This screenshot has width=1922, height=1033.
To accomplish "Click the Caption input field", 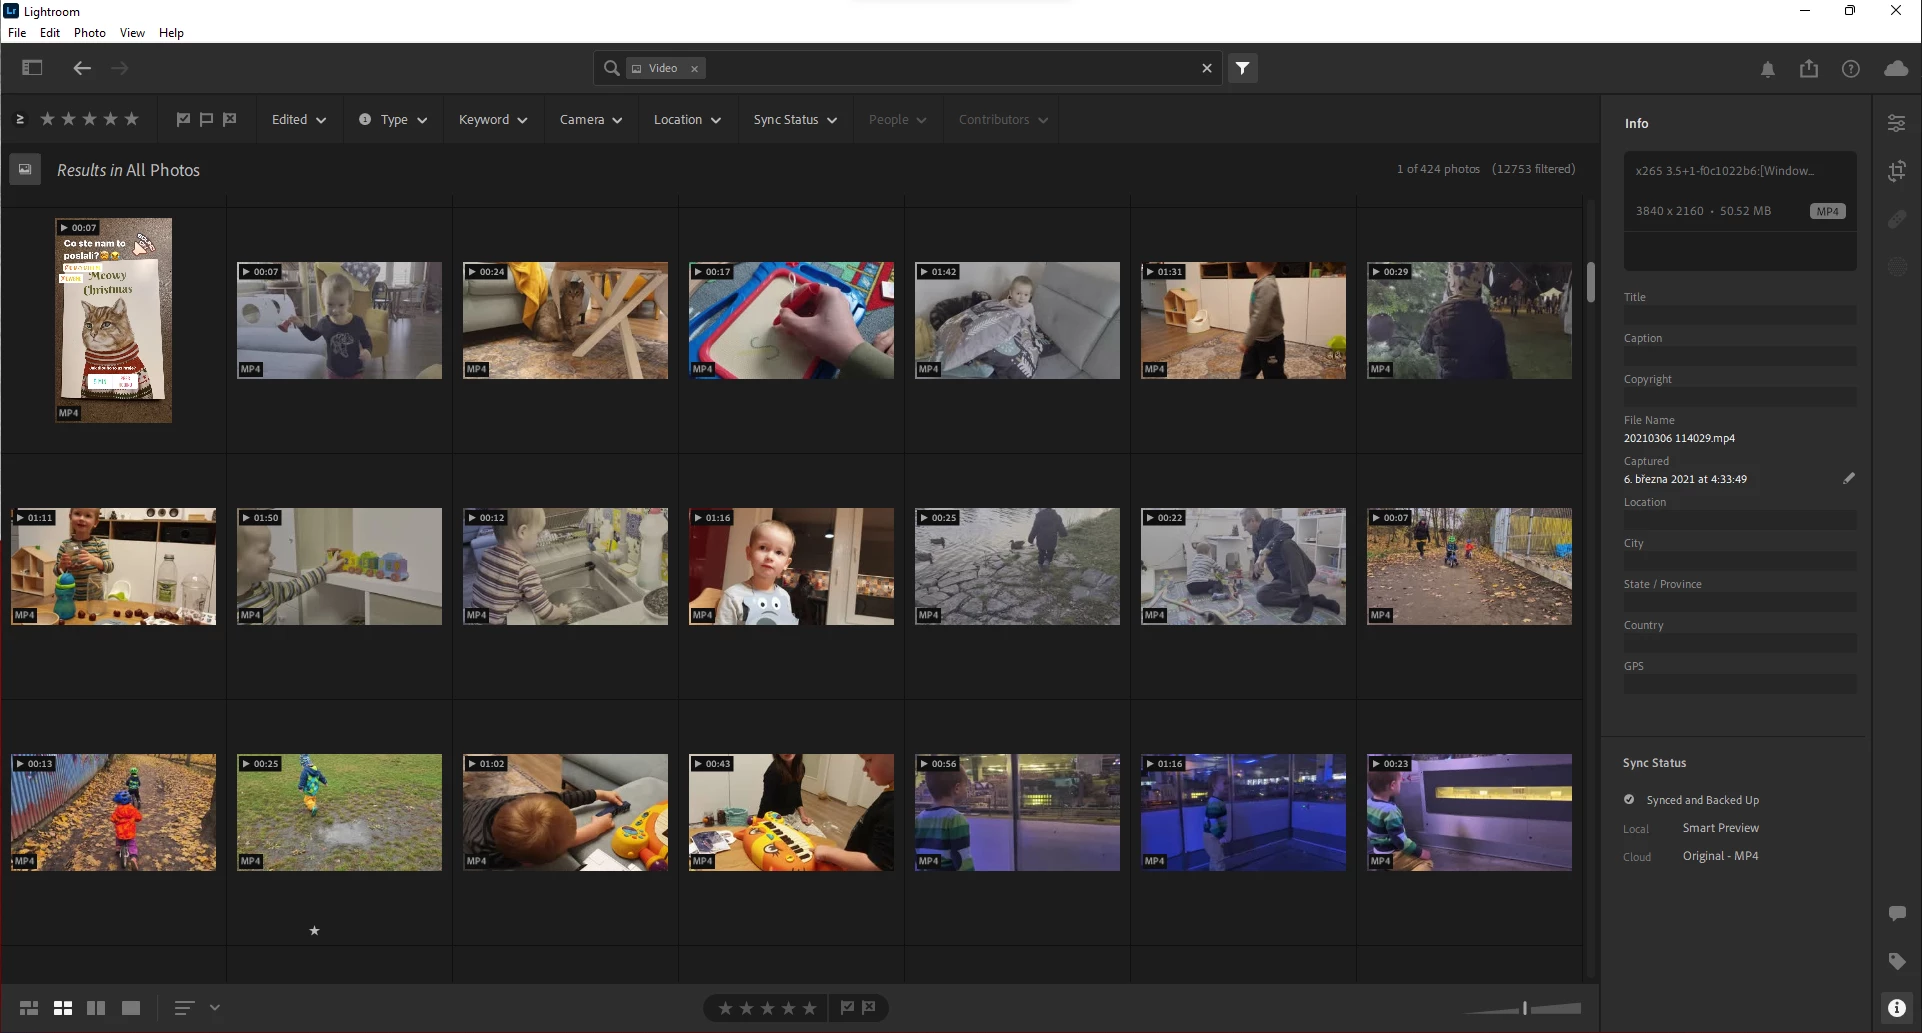I will [x=1740, y=356].
